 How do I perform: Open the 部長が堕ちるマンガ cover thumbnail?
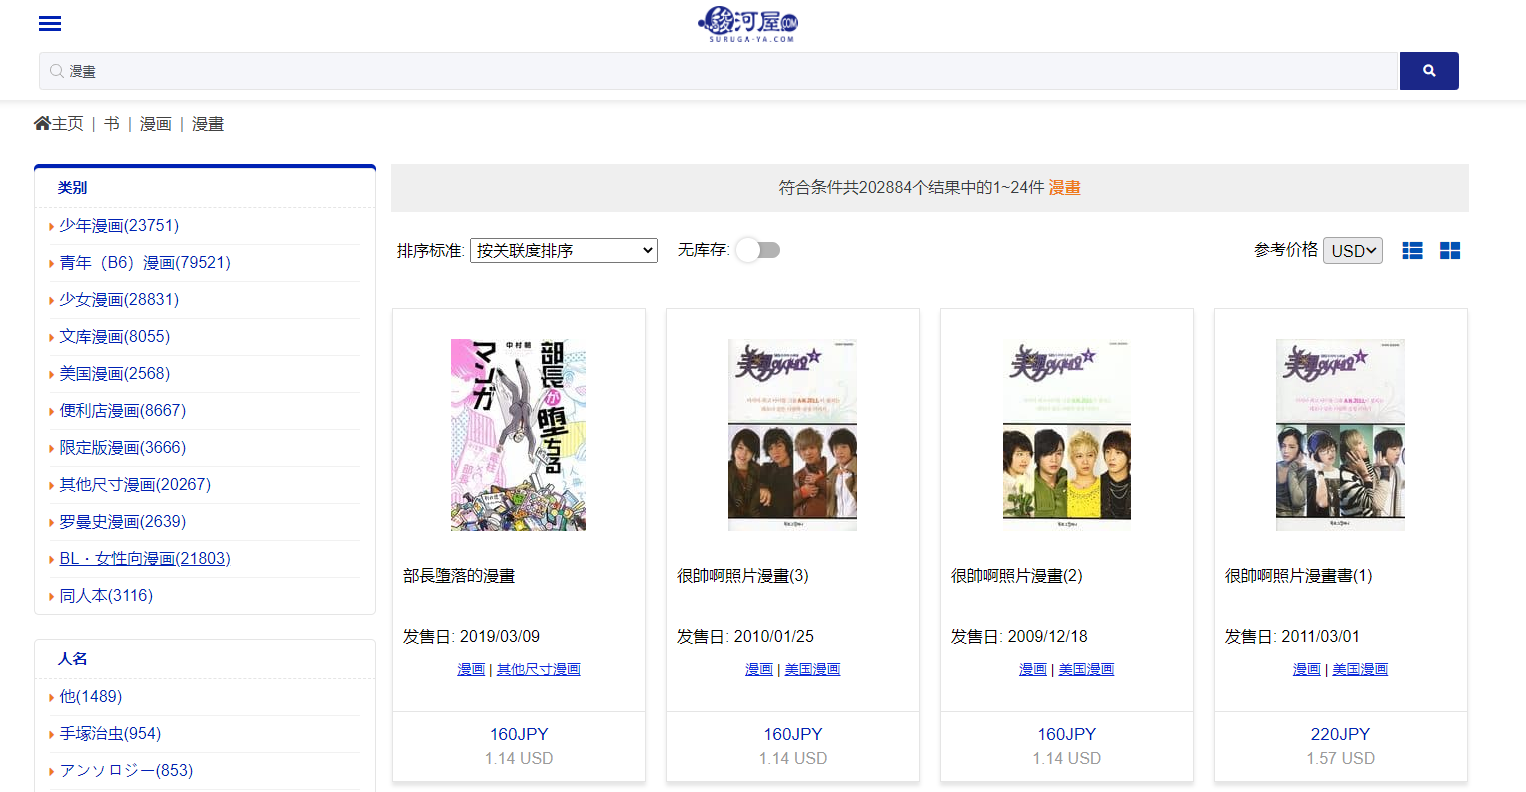point(518,435)
